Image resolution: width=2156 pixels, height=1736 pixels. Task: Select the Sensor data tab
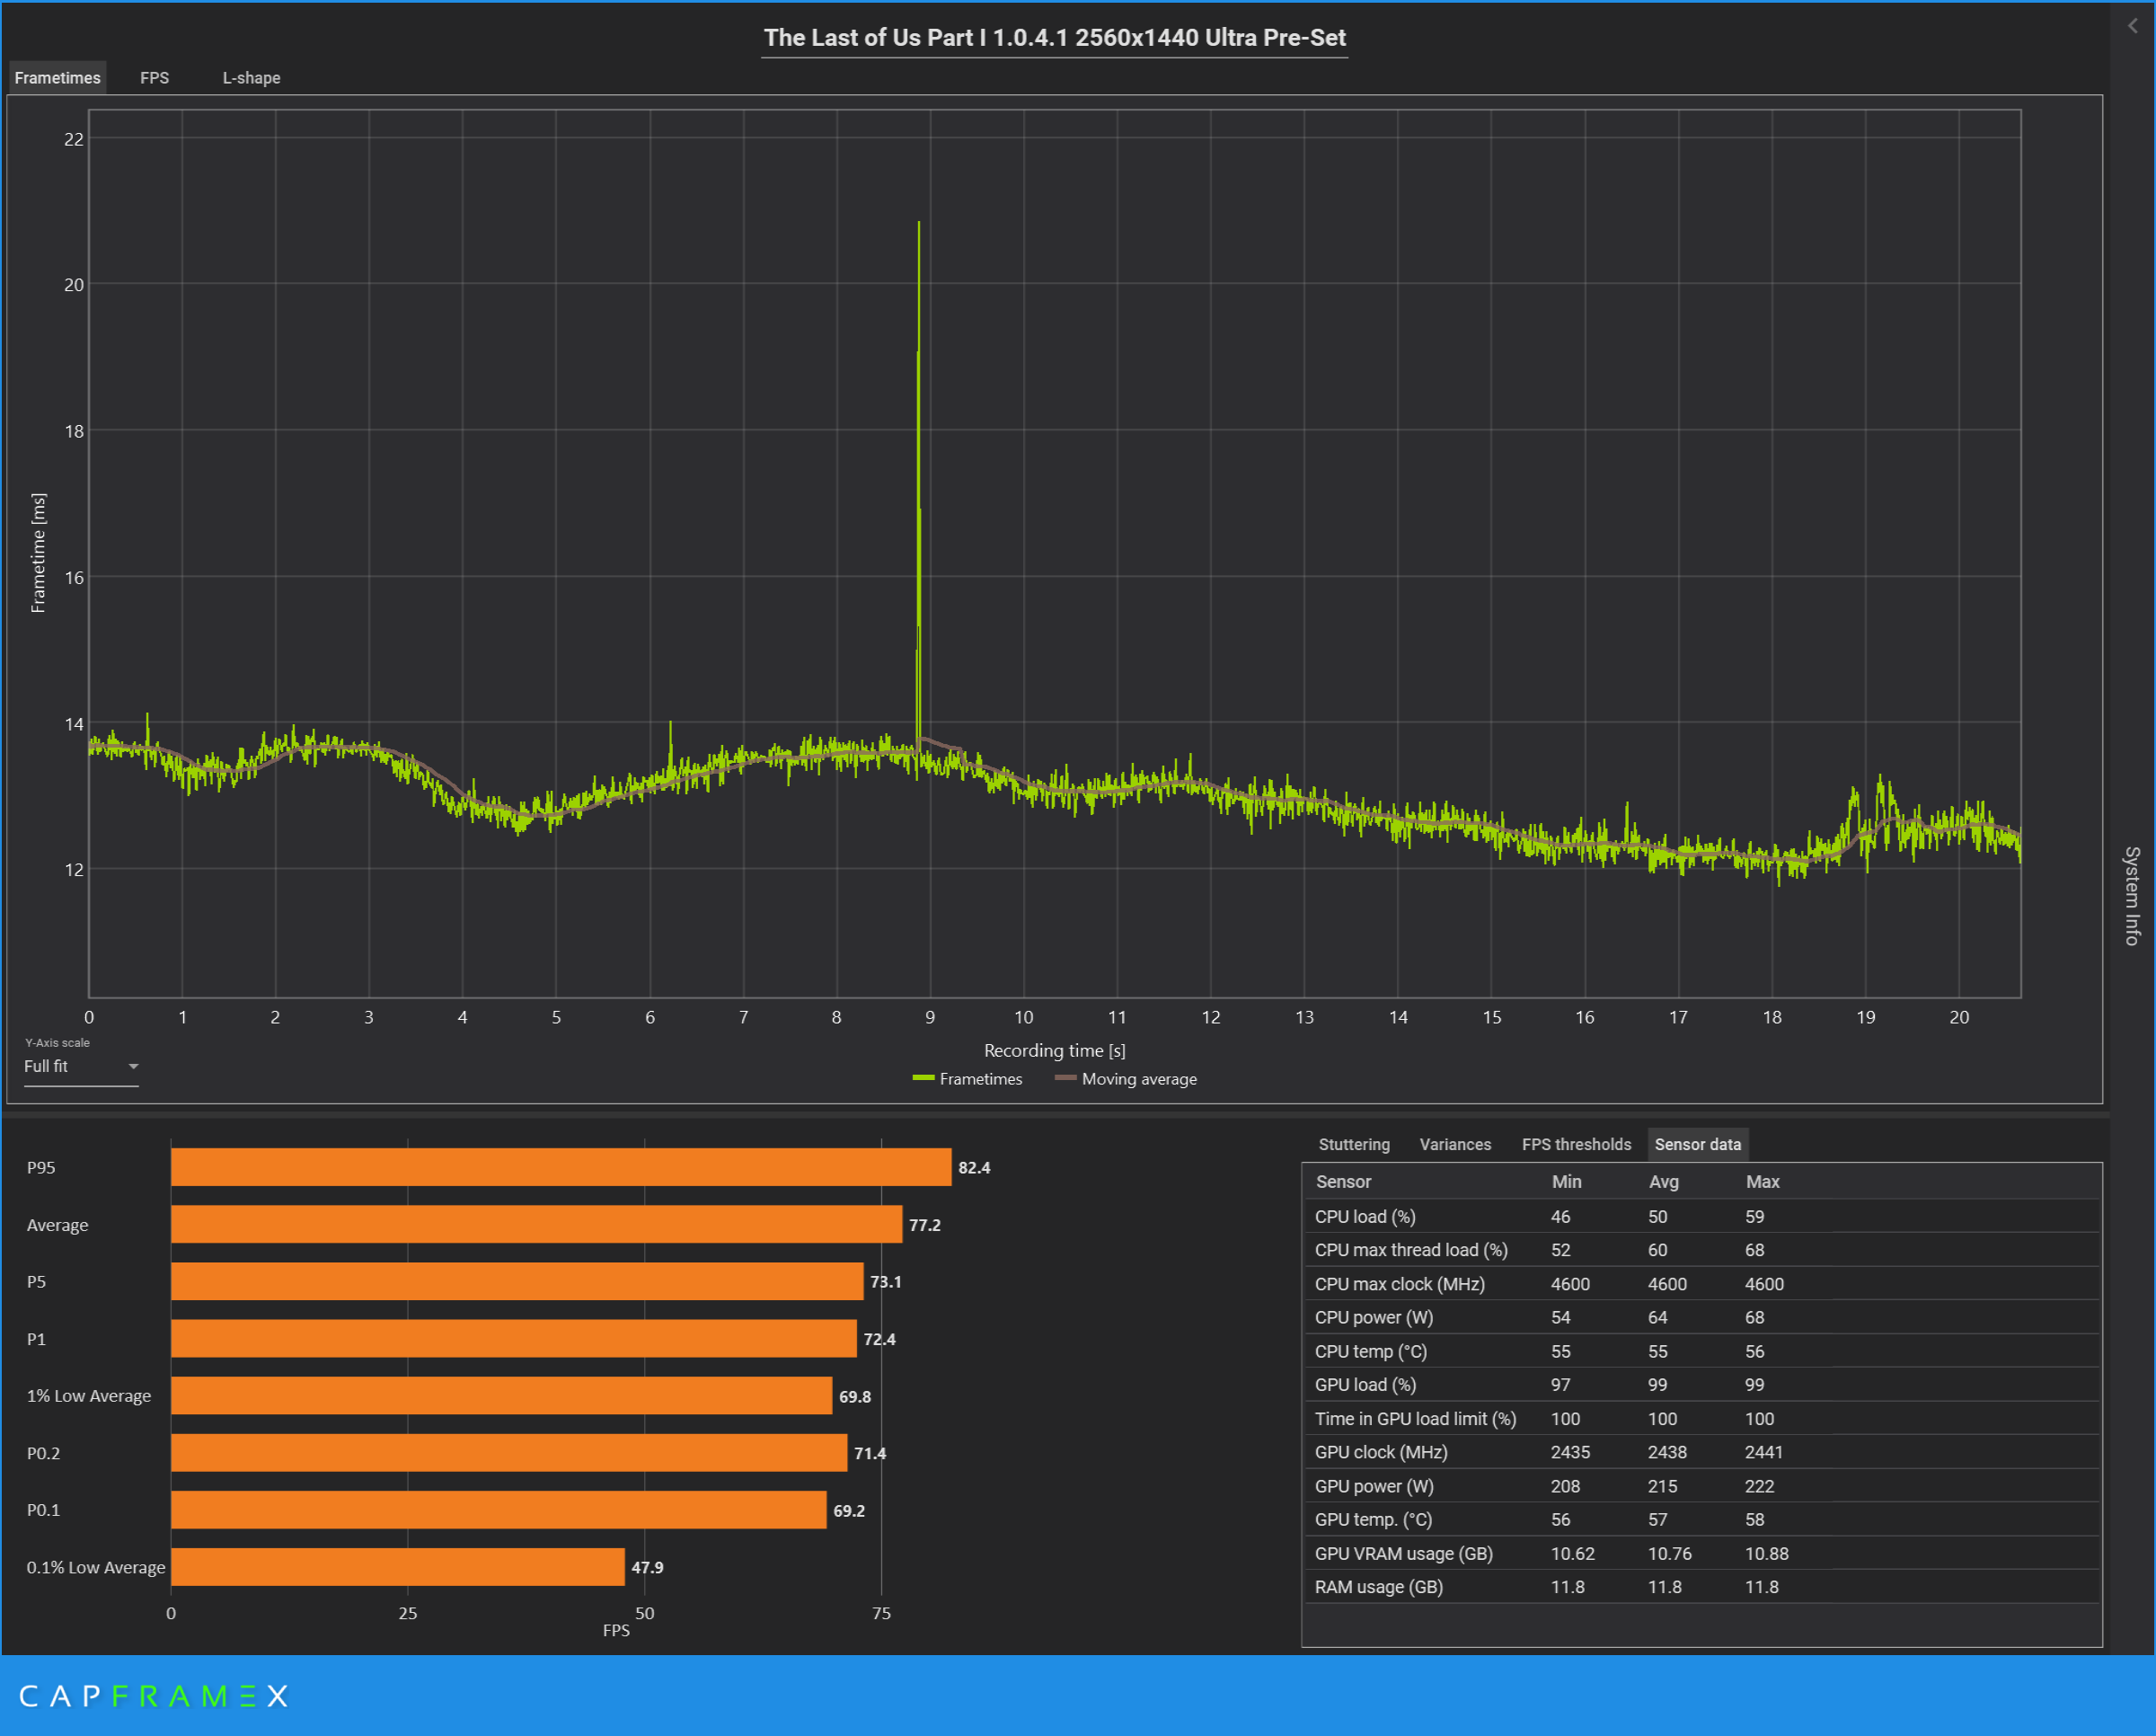1697,1144
